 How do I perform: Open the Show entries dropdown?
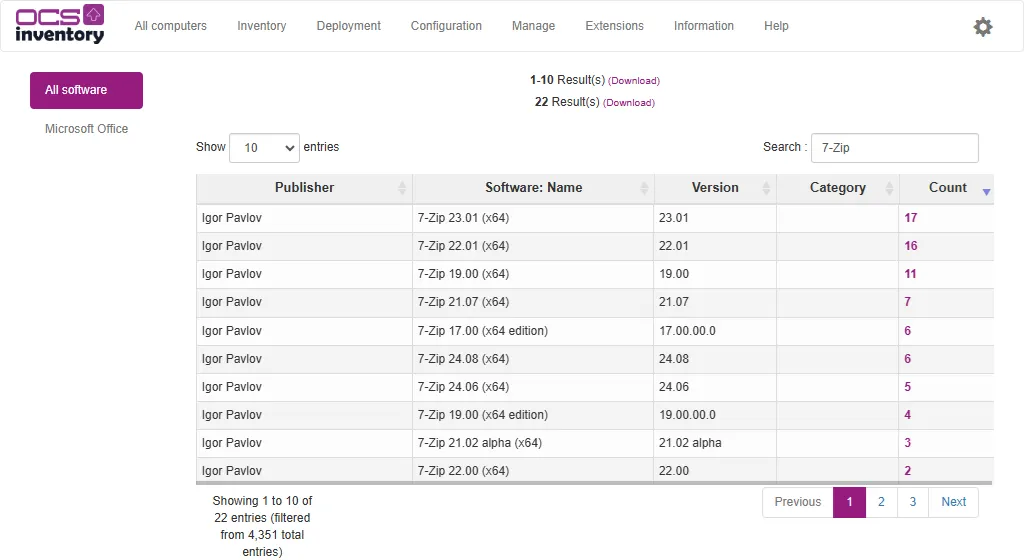264,148
